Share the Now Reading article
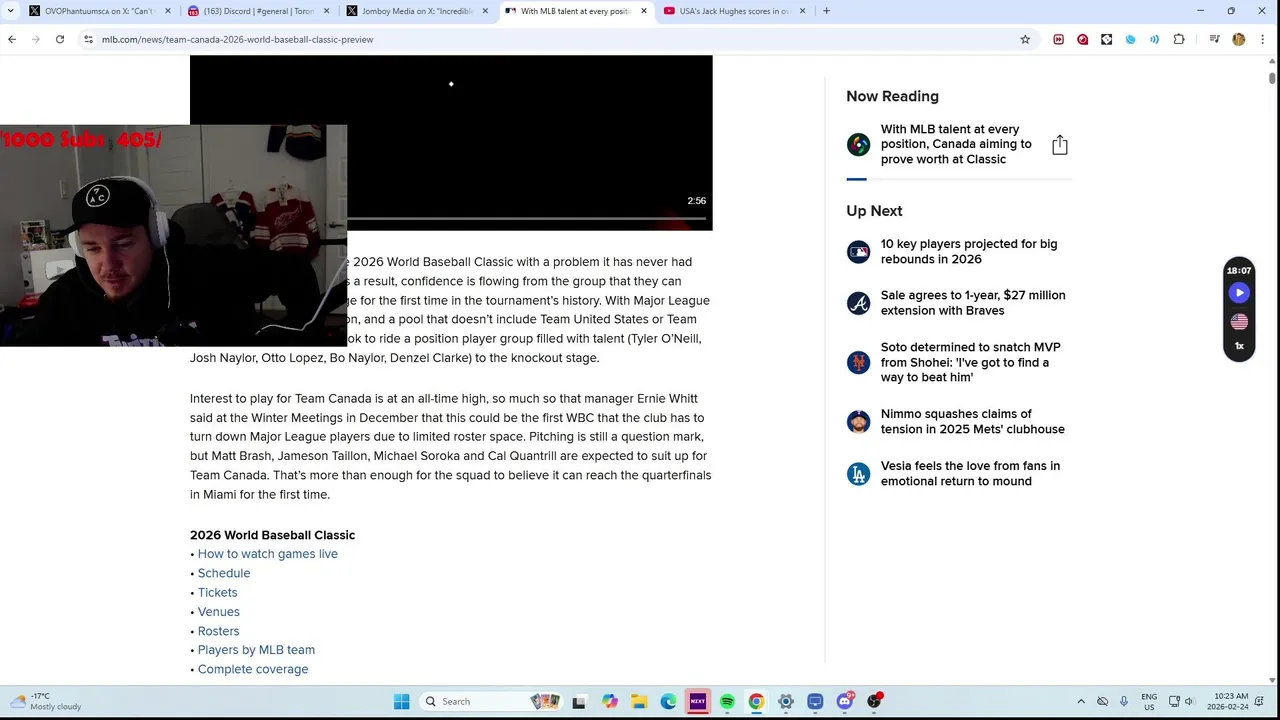Image resolution: width=1280 pixels, height=720 pixels. coord(1060,145)
